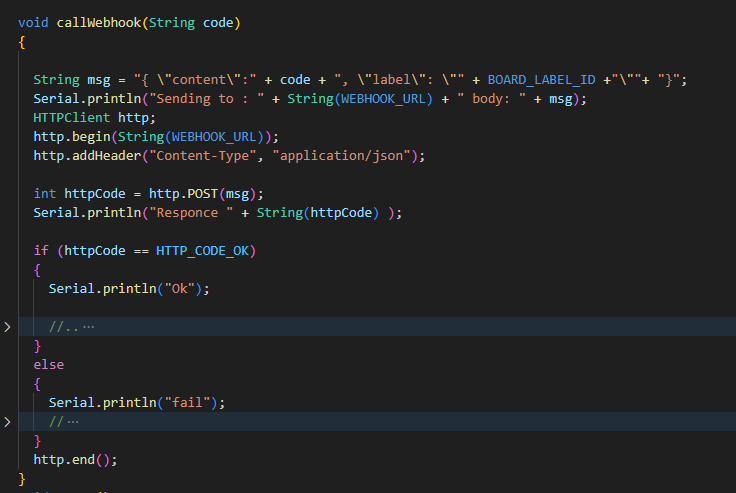Click the "Content-Type" string
The image size is (736, 493).
pos(202,155)
